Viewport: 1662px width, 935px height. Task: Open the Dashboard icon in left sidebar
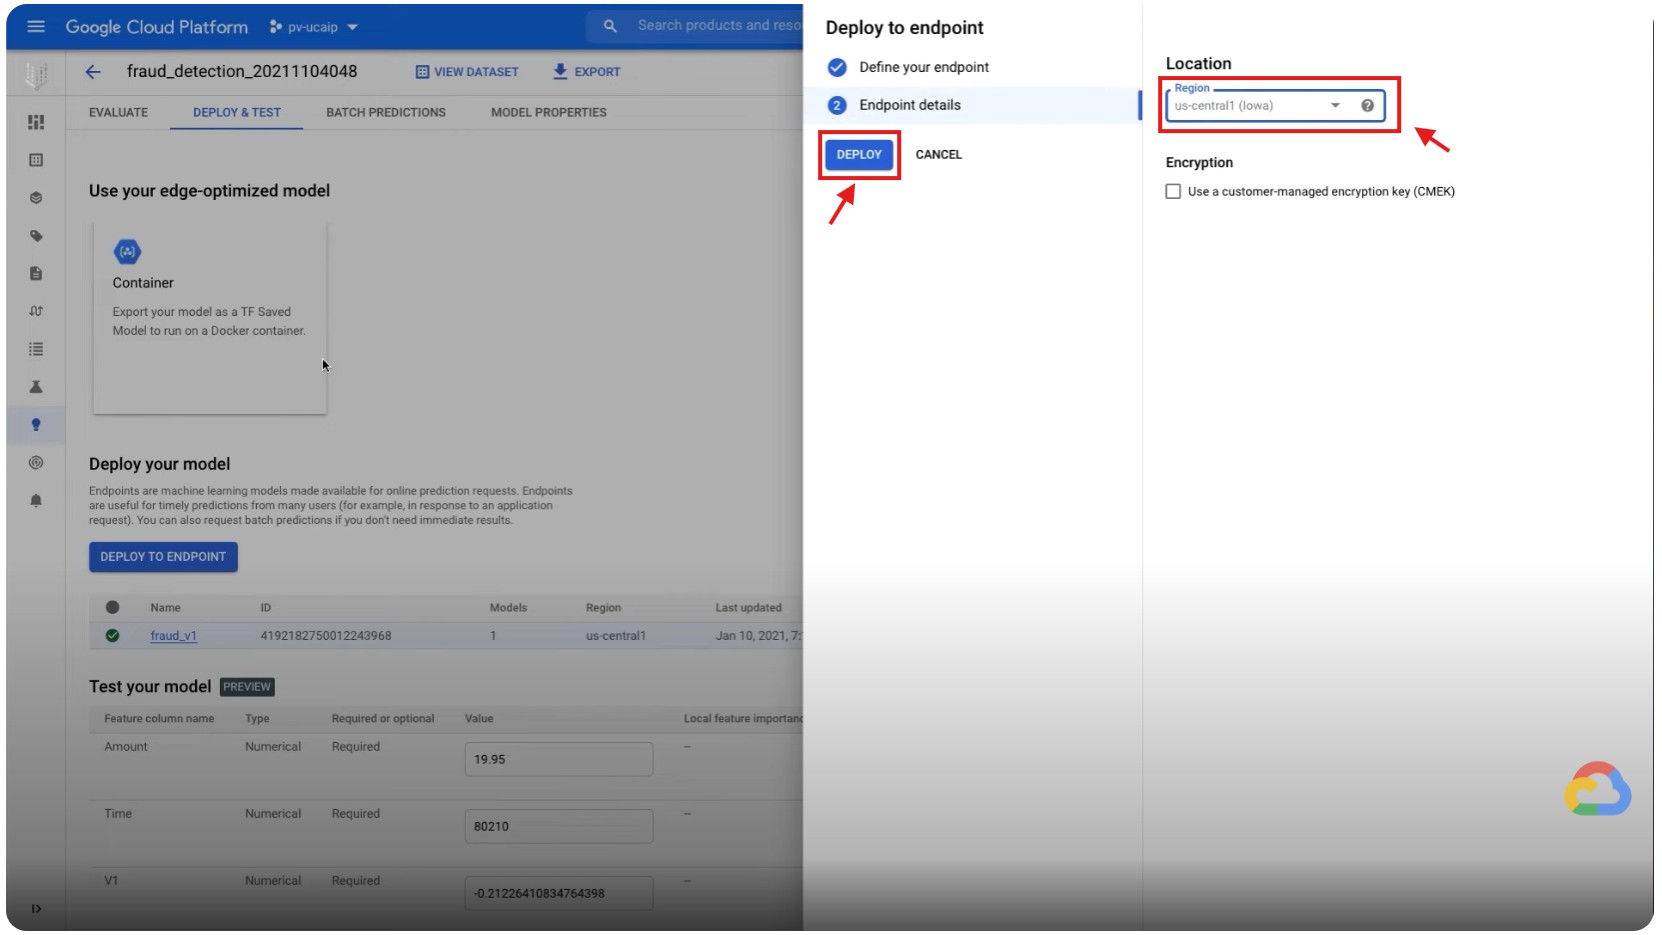pos(36,122)
